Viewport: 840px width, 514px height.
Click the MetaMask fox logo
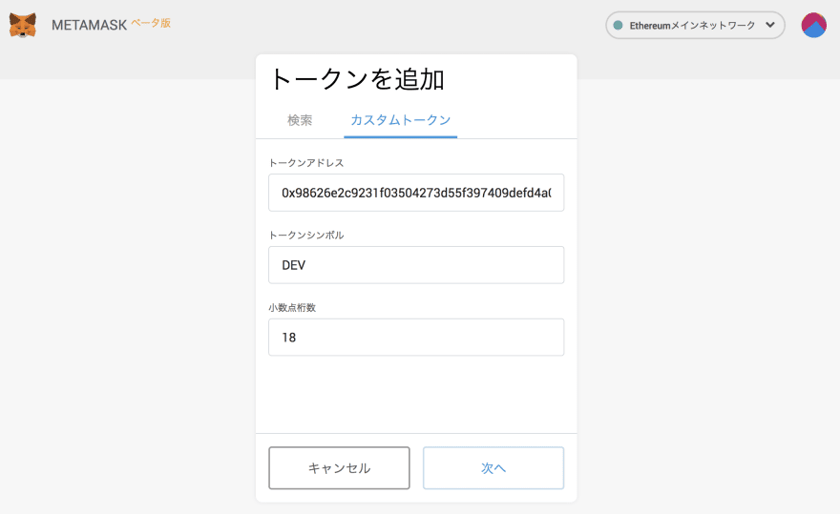[22, 25]
